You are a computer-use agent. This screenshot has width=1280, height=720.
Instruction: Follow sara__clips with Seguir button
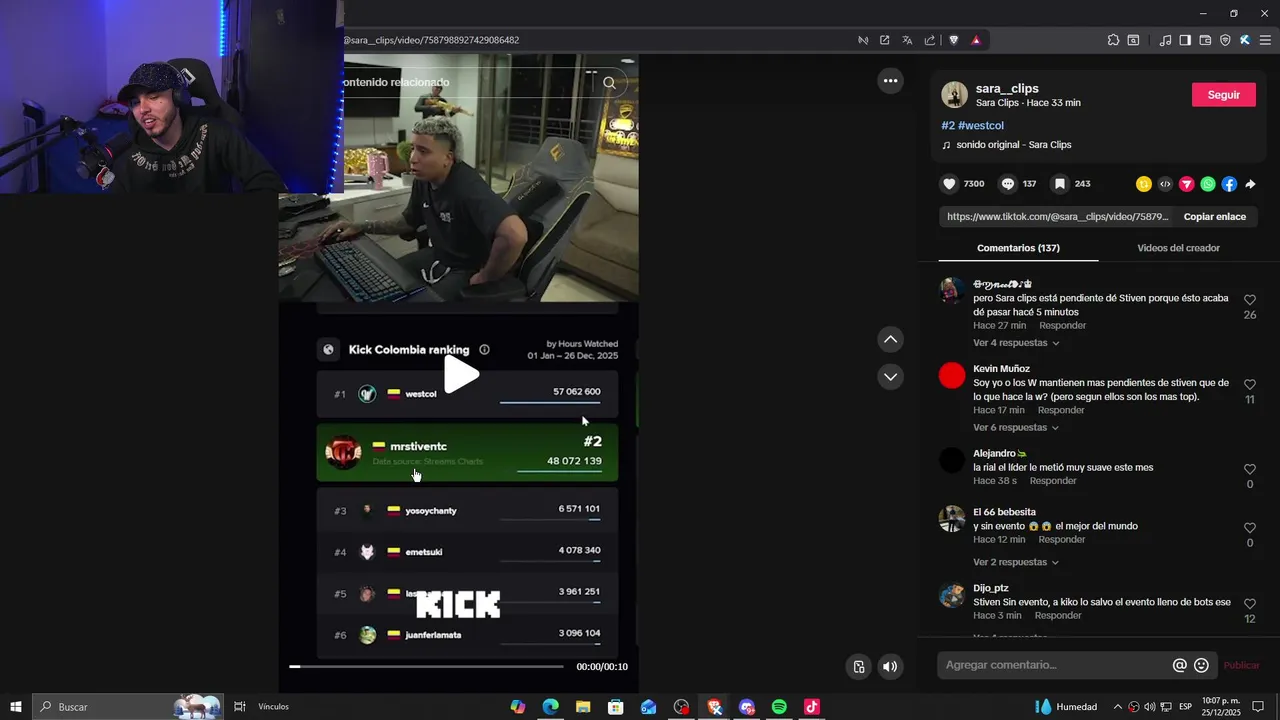[1223, 95]
